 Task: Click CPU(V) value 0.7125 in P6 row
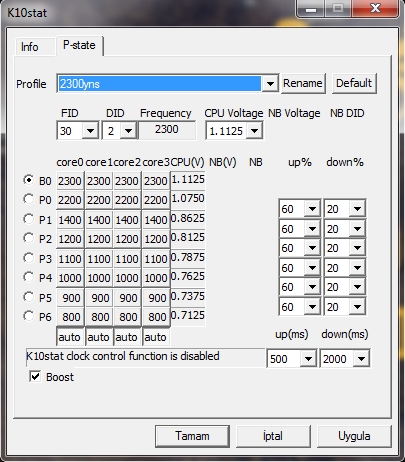coord(188,315)
